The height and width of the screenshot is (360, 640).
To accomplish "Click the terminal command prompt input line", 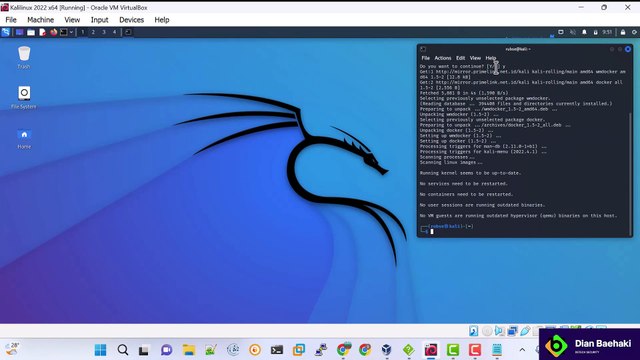I will 524,231.
